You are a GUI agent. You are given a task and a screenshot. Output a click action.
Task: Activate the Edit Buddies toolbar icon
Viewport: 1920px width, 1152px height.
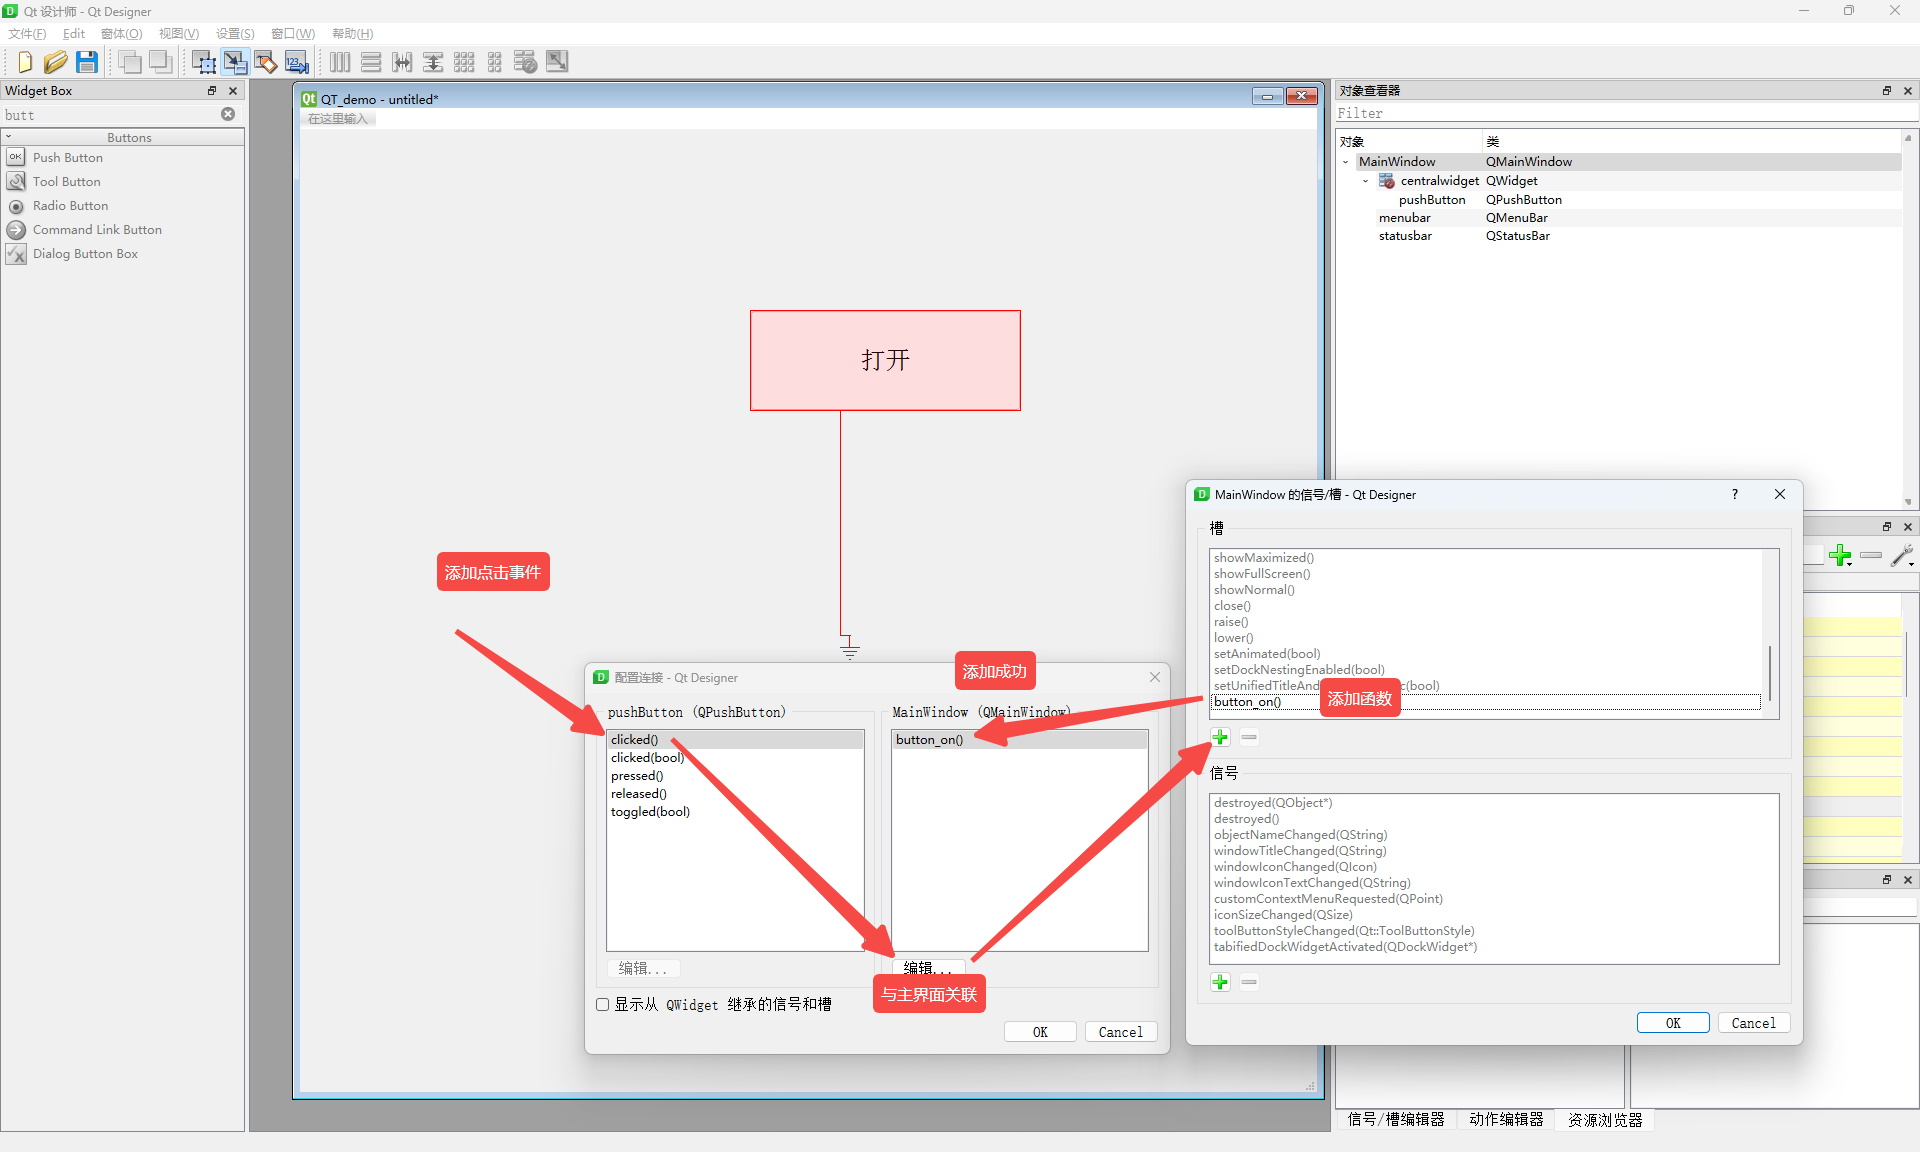(x=265, y=62)
